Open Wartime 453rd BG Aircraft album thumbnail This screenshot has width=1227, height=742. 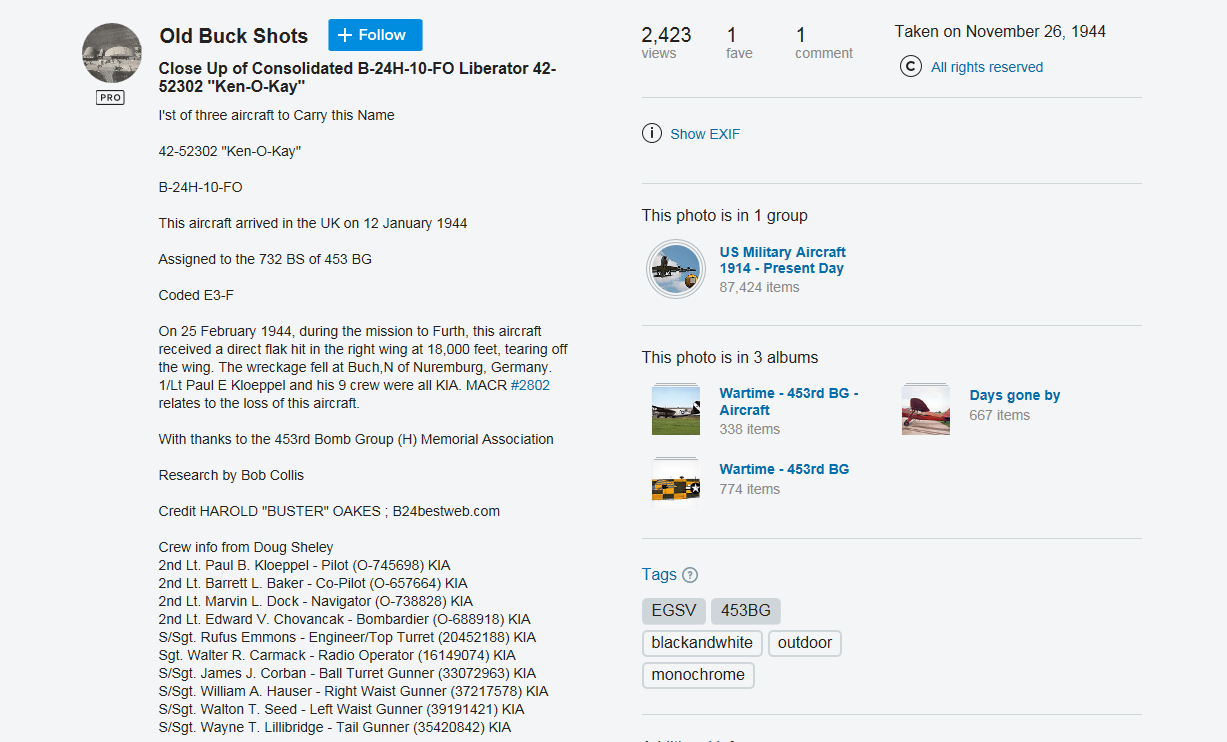point(676,408)
